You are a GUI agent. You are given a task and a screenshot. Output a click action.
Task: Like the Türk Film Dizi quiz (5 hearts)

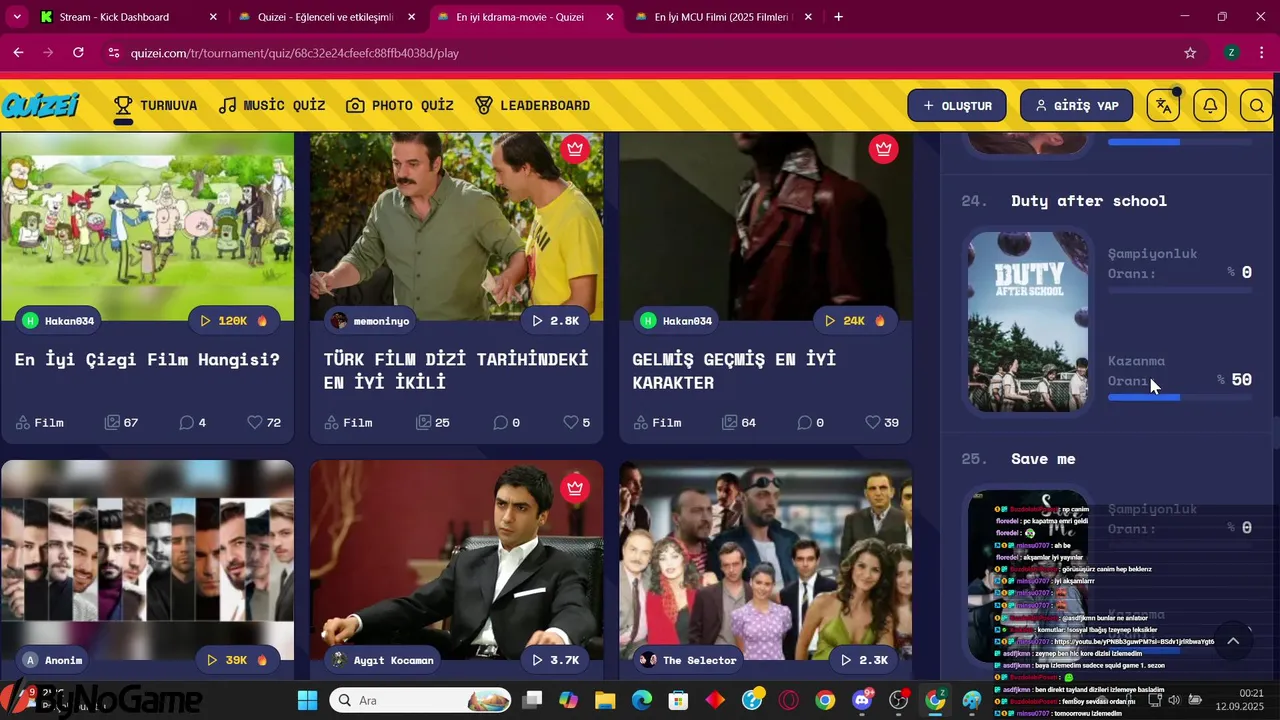(576, 423)
